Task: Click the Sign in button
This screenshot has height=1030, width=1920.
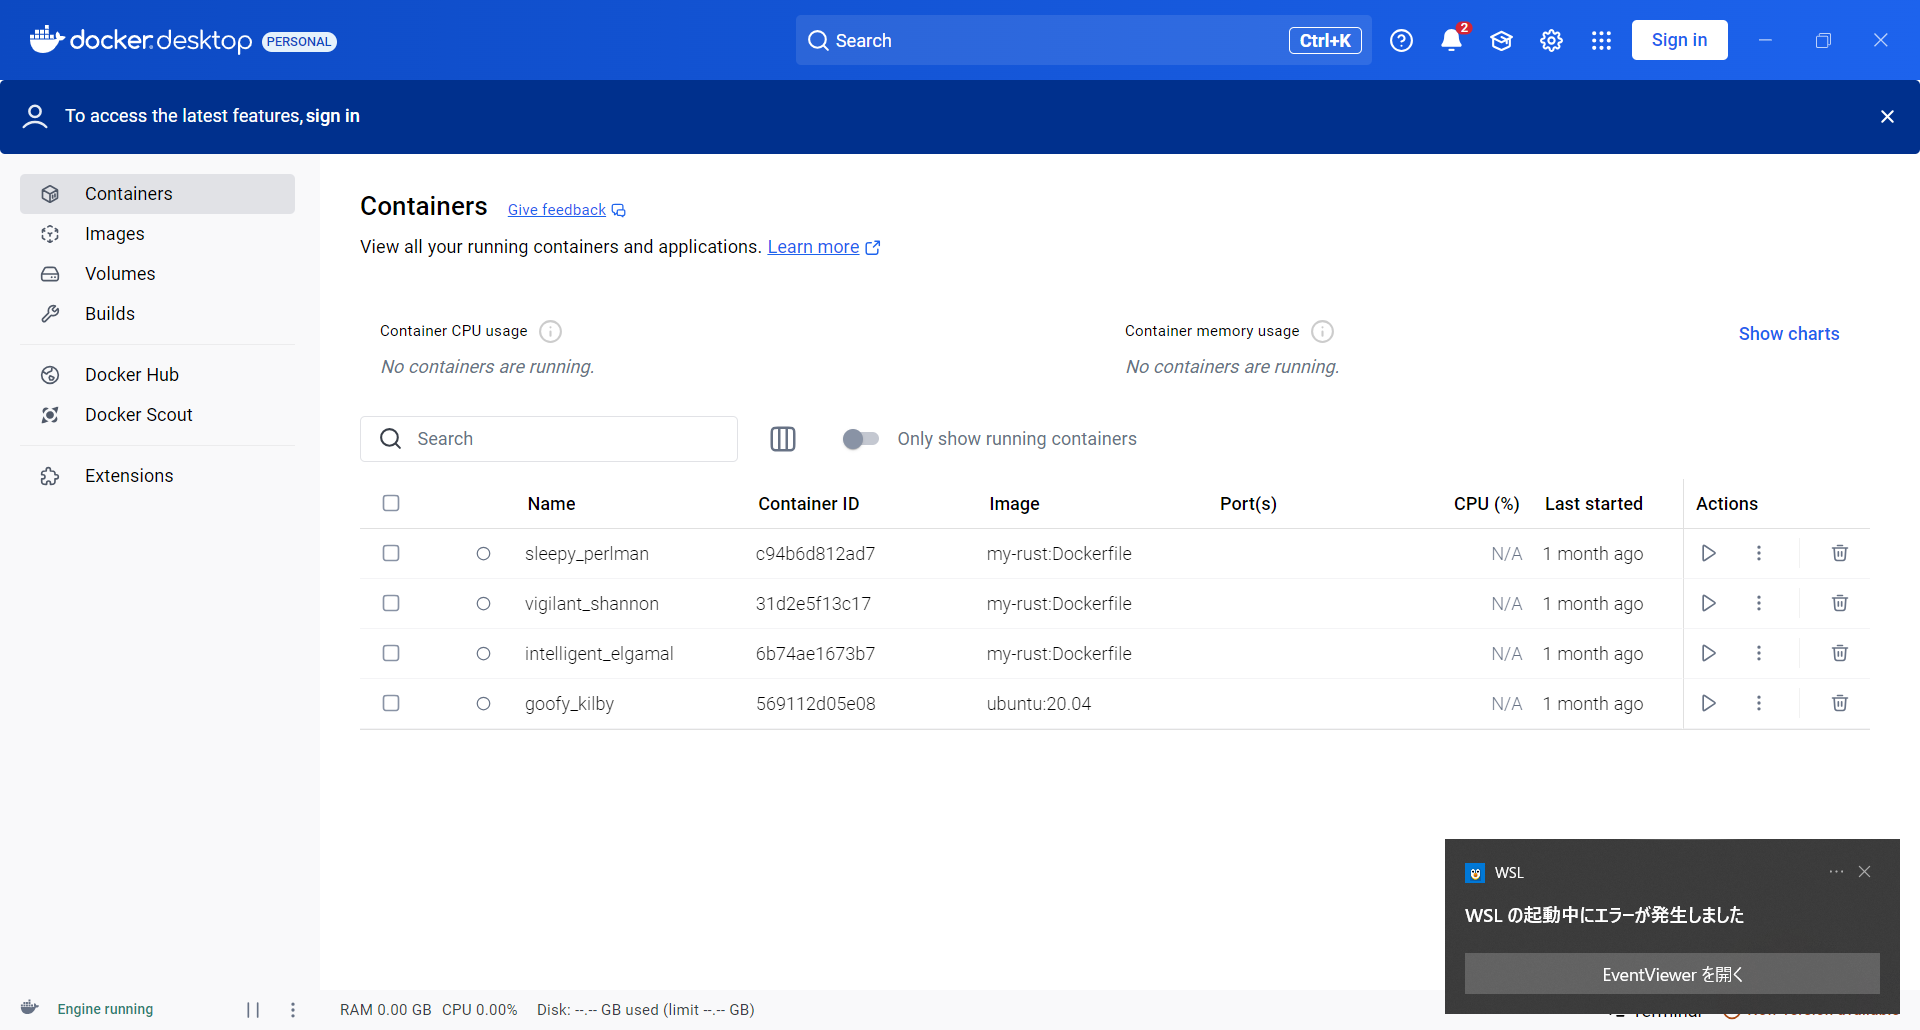Action: coord(1679,40)
